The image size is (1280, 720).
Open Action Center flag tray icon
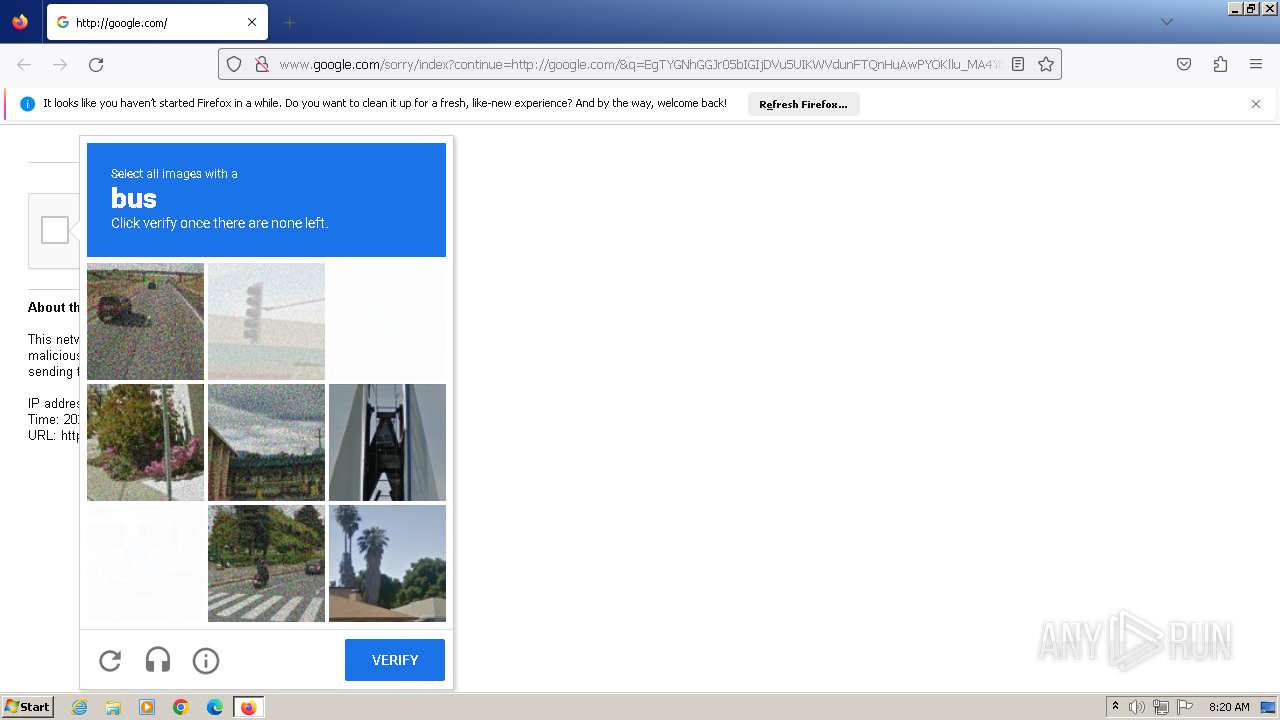tap(1185, 707)
